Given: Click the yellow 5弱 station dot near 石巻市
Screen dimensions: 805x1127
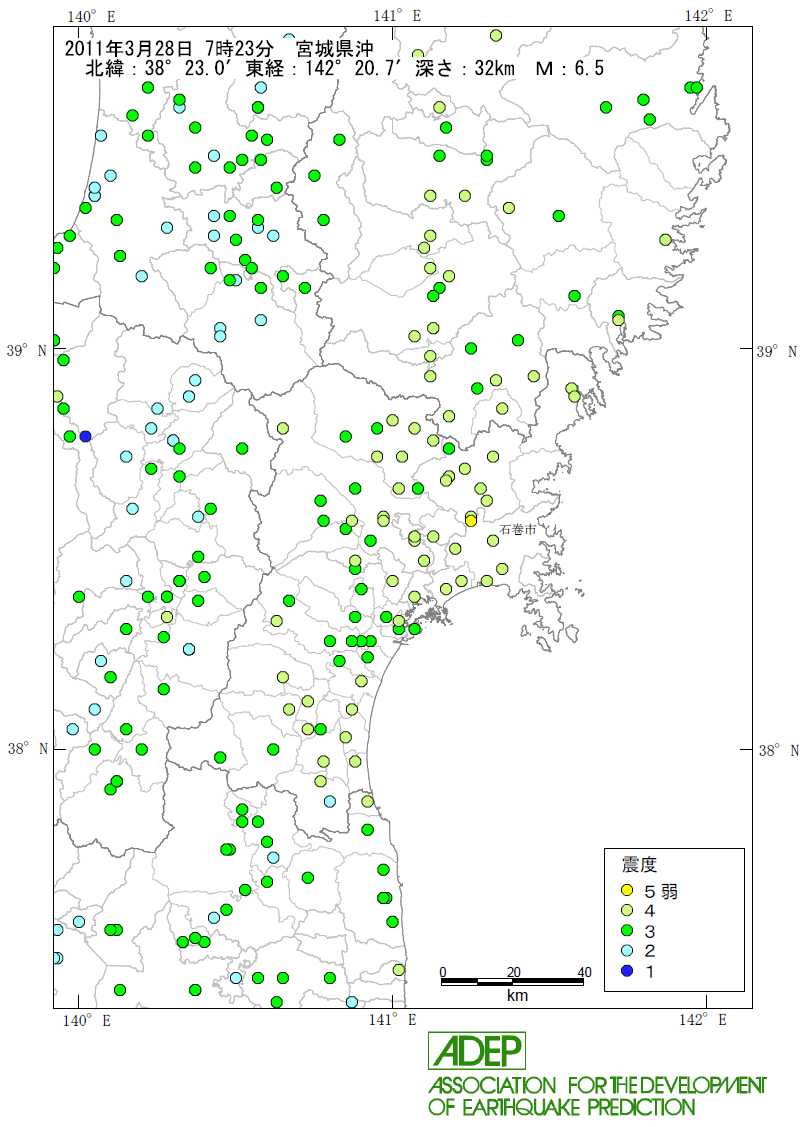Looking at the screenshot, I should pyautogui.click(x=471, y=521).
